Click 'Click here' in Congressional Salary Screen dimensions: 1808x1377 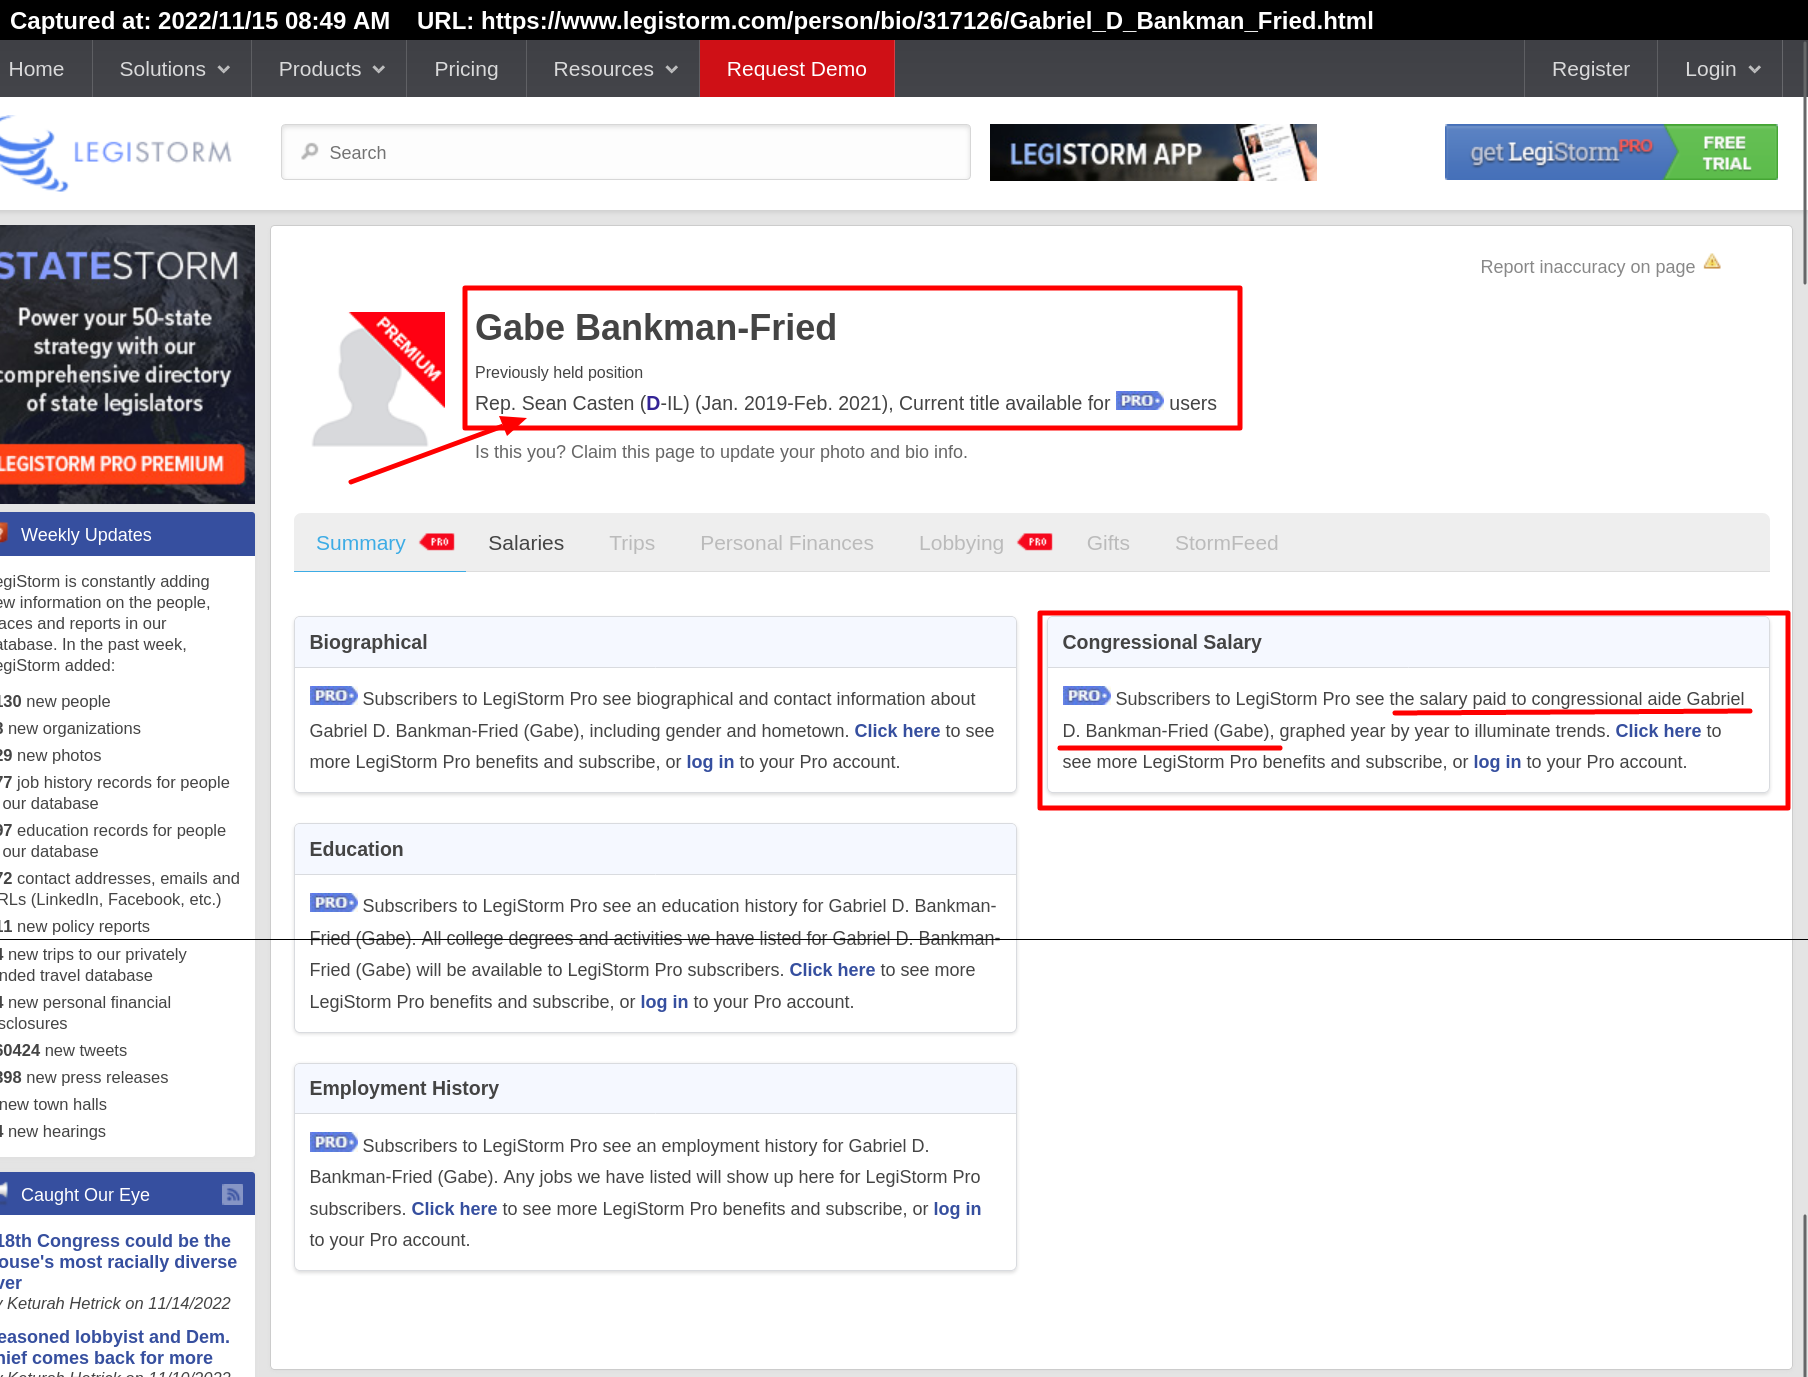pyautogui.click(x=1658, y=731)
